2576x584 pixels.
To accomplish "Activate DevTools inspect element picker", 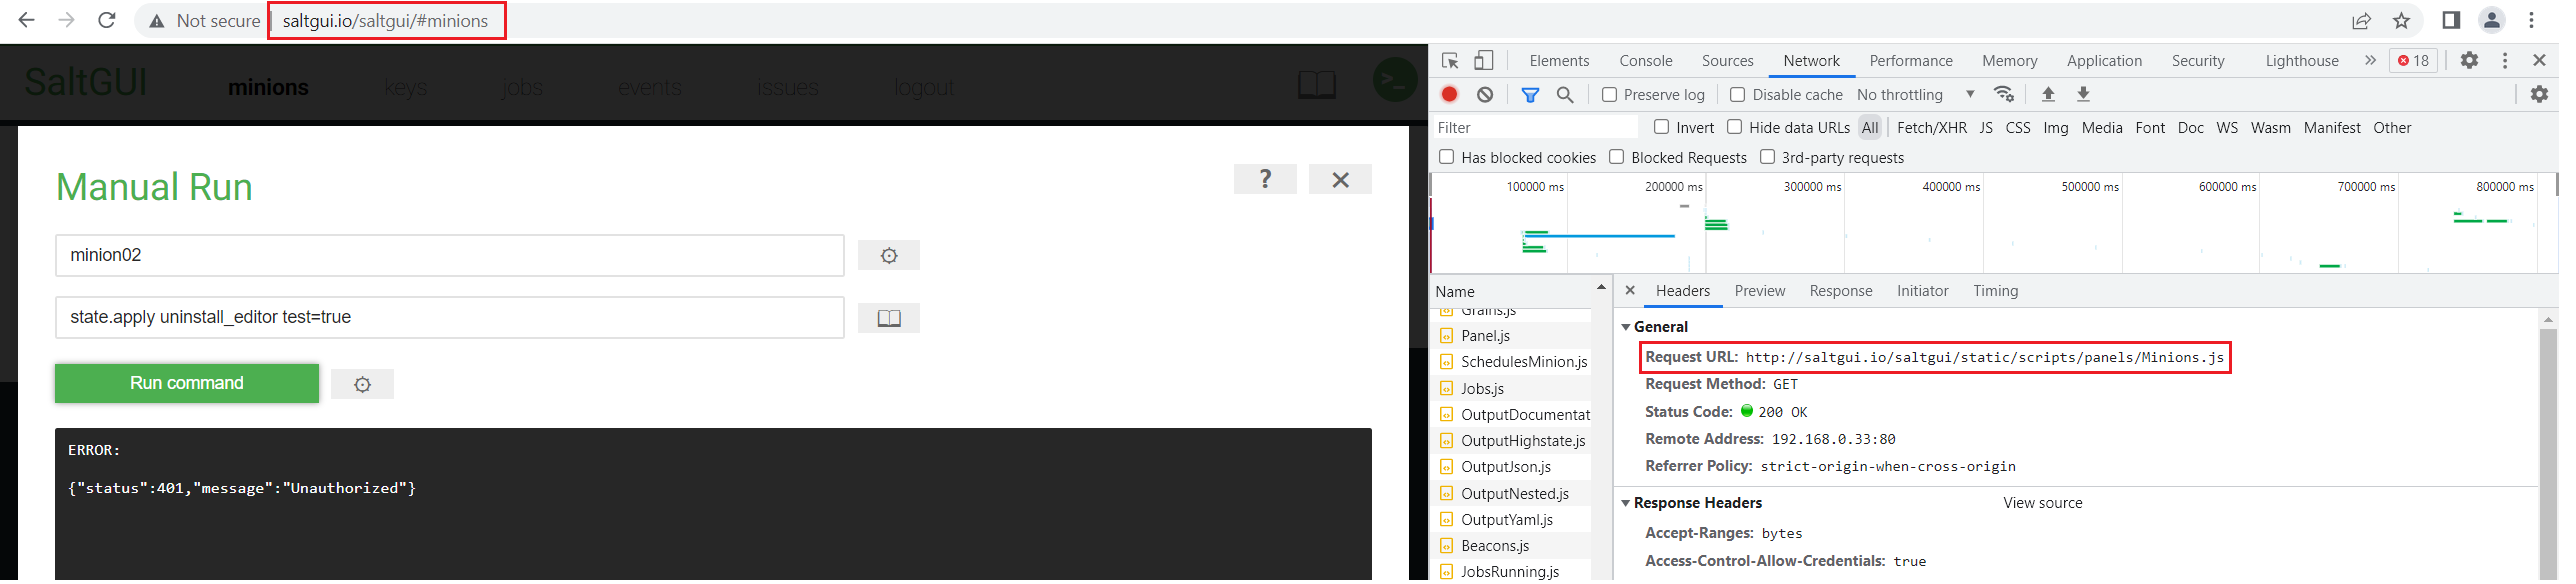I will pos(1450,61).
